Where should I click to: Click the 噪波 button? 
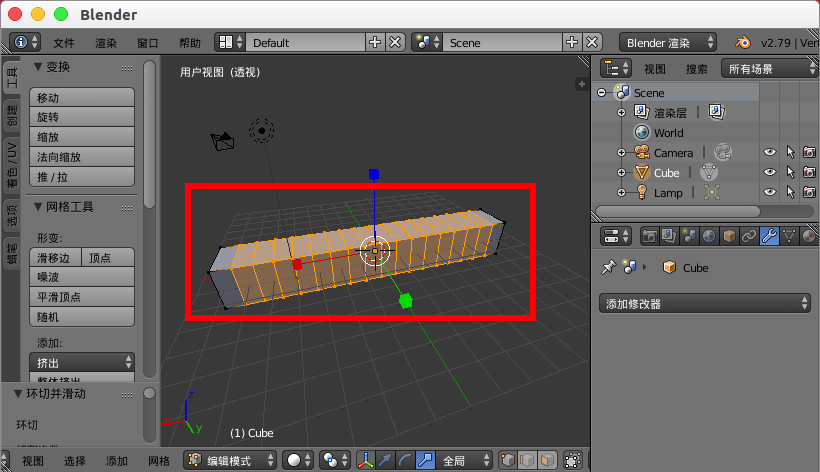pyautogui.click(x=82, y=277)
